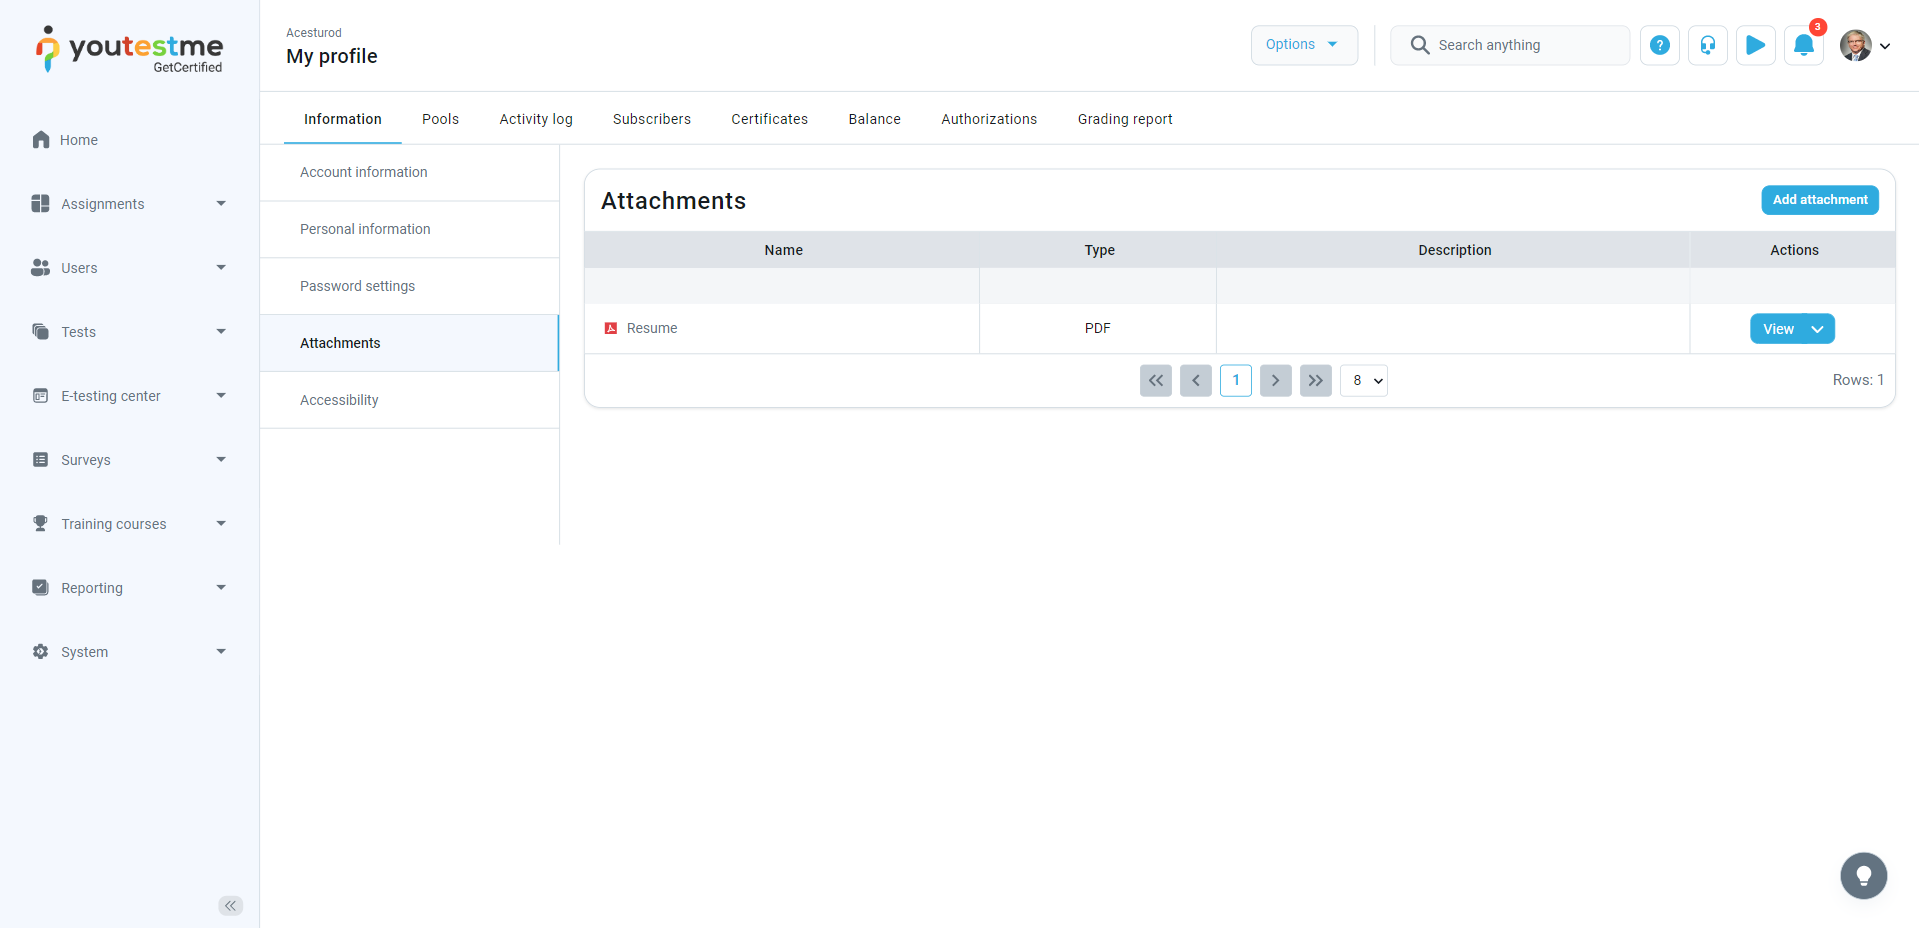Image resolution: width=1919 pixels, height=928 pixels.
Task: Open the support headset icon
Action: (1707, 45)
